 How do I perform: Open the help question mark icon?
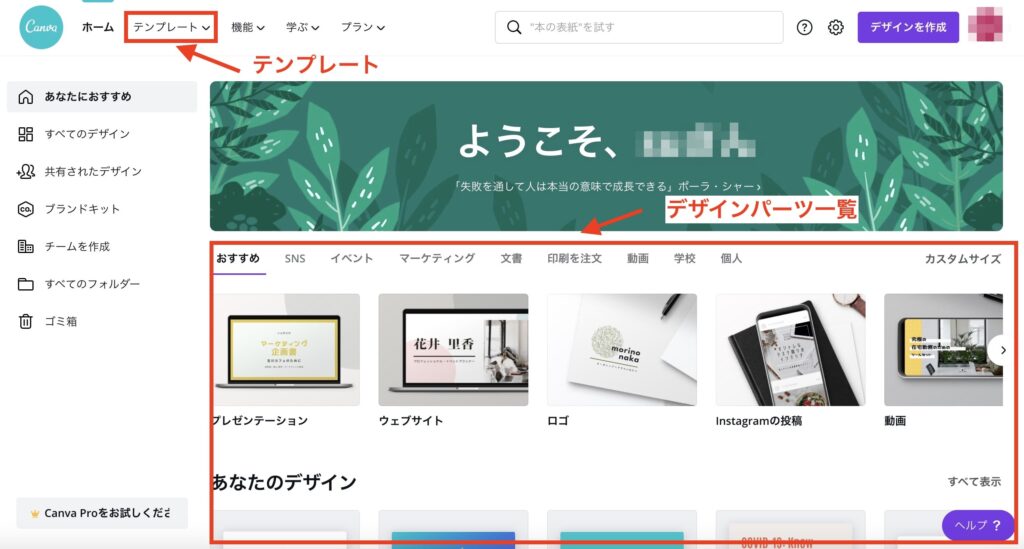pos(805,27)
